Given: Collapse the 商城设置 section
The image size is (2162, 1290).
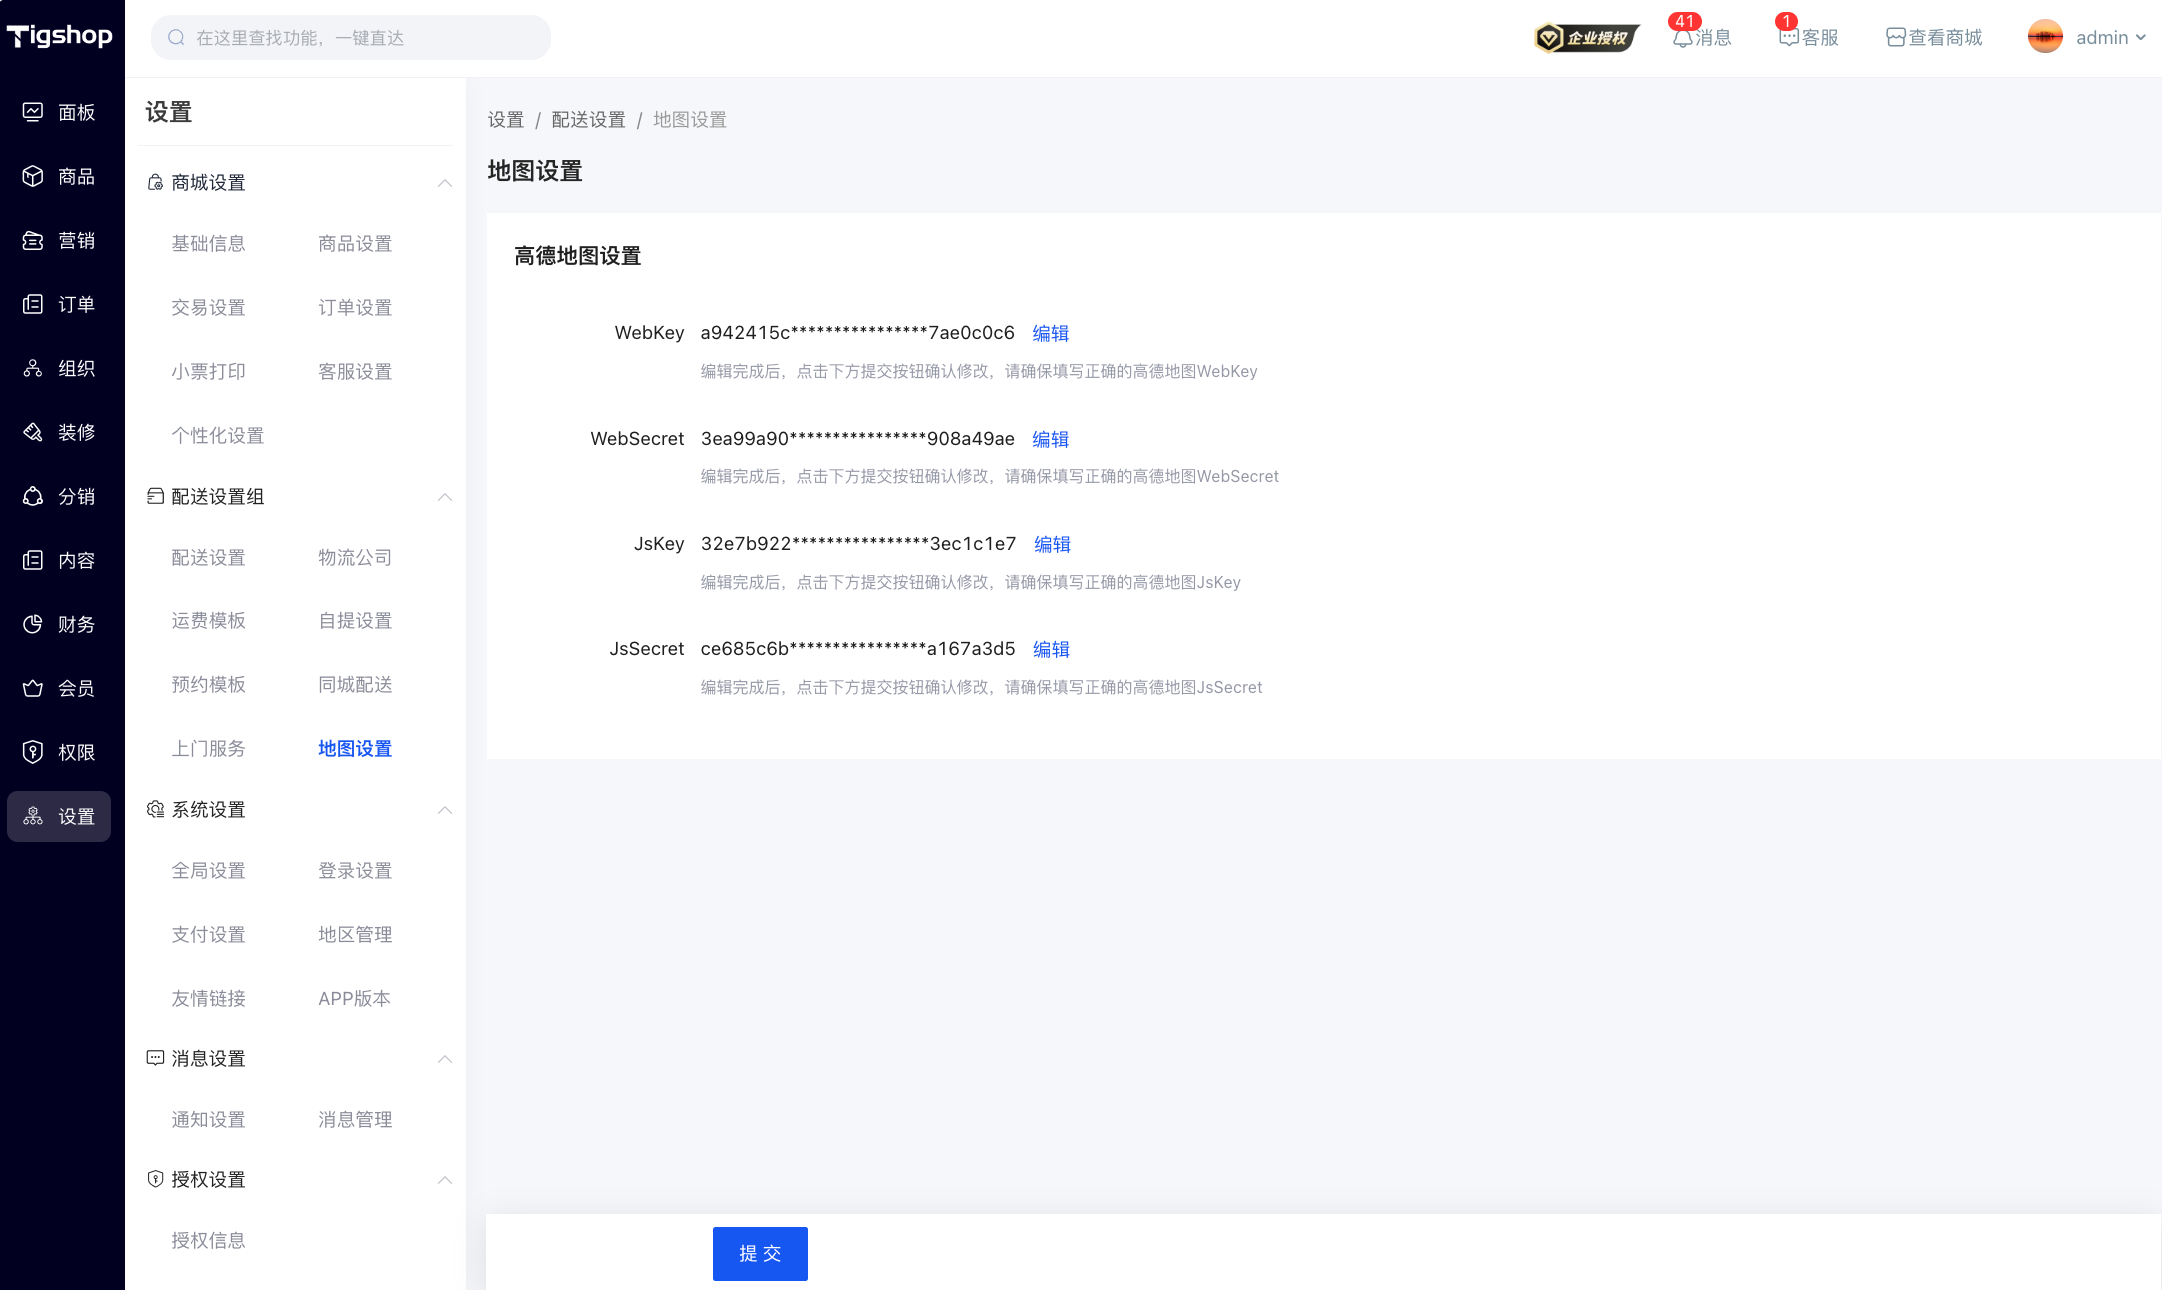Looking at the screenshot, I should 445,183.
